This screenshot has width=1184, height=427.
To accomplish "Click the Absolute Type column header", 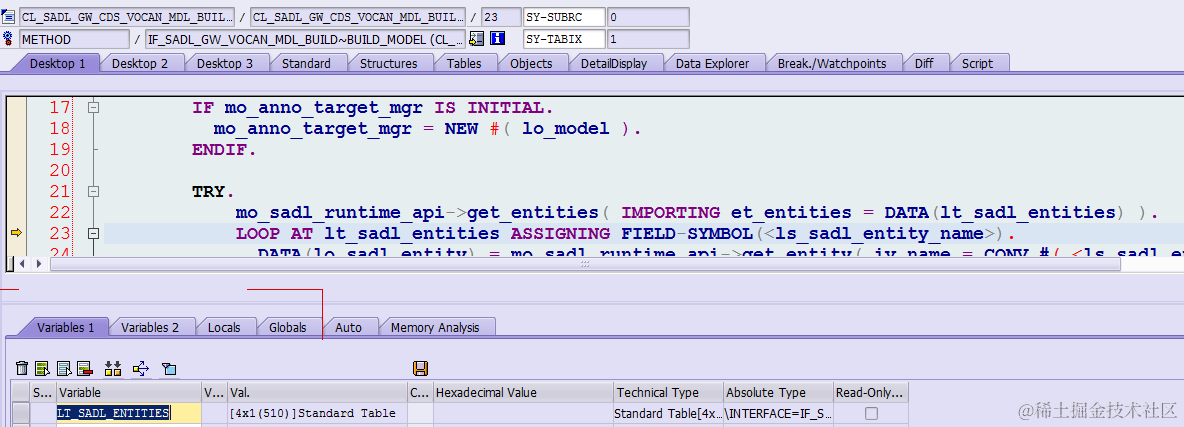I will pyautogui.click(x=778, y=392).
